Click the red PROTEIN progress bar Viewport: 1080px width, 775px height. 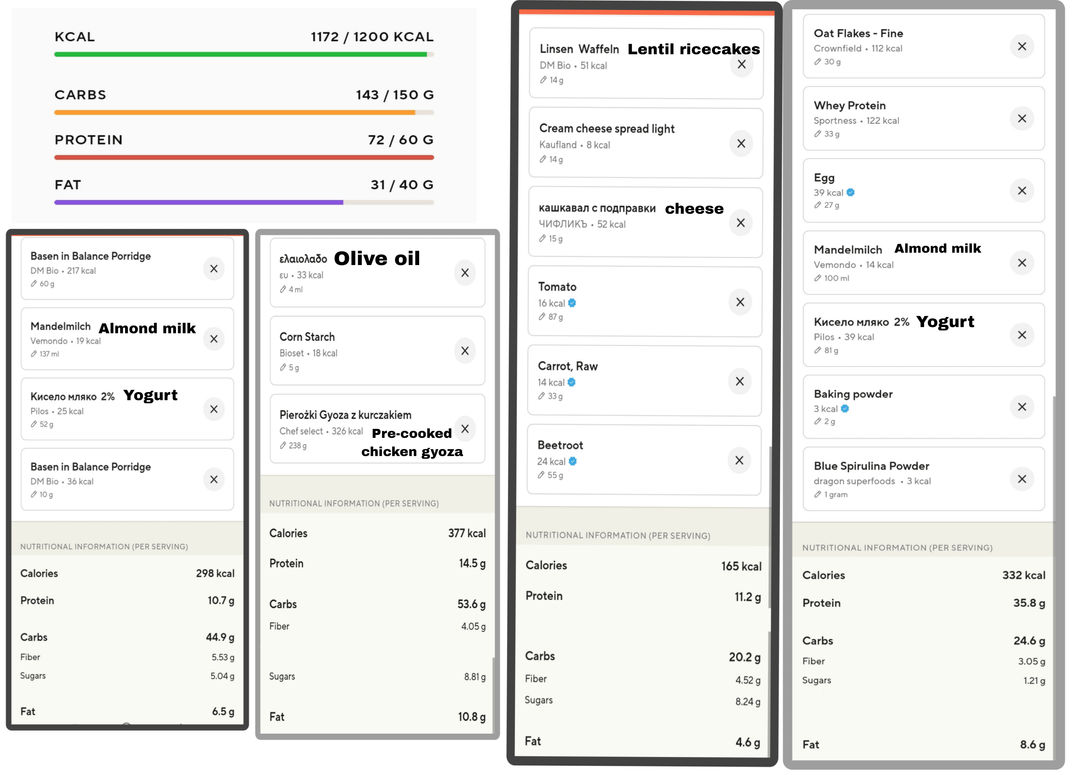pyautogui.click(x=243, y=157)
